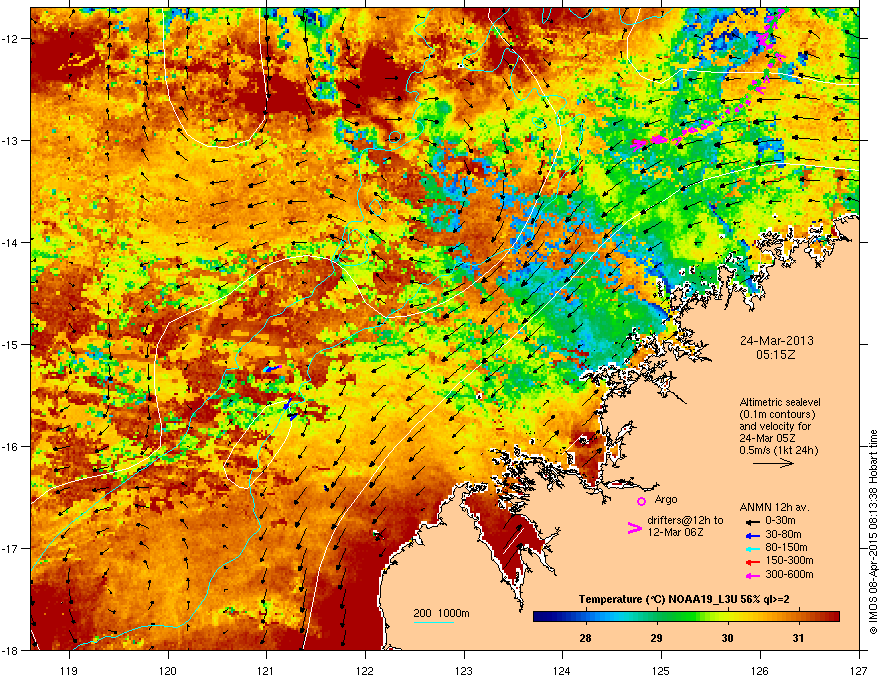The height and width of the screenshot is (680, 880).
Task: Click the date label 24-Mar-2013
Action: 776,341
